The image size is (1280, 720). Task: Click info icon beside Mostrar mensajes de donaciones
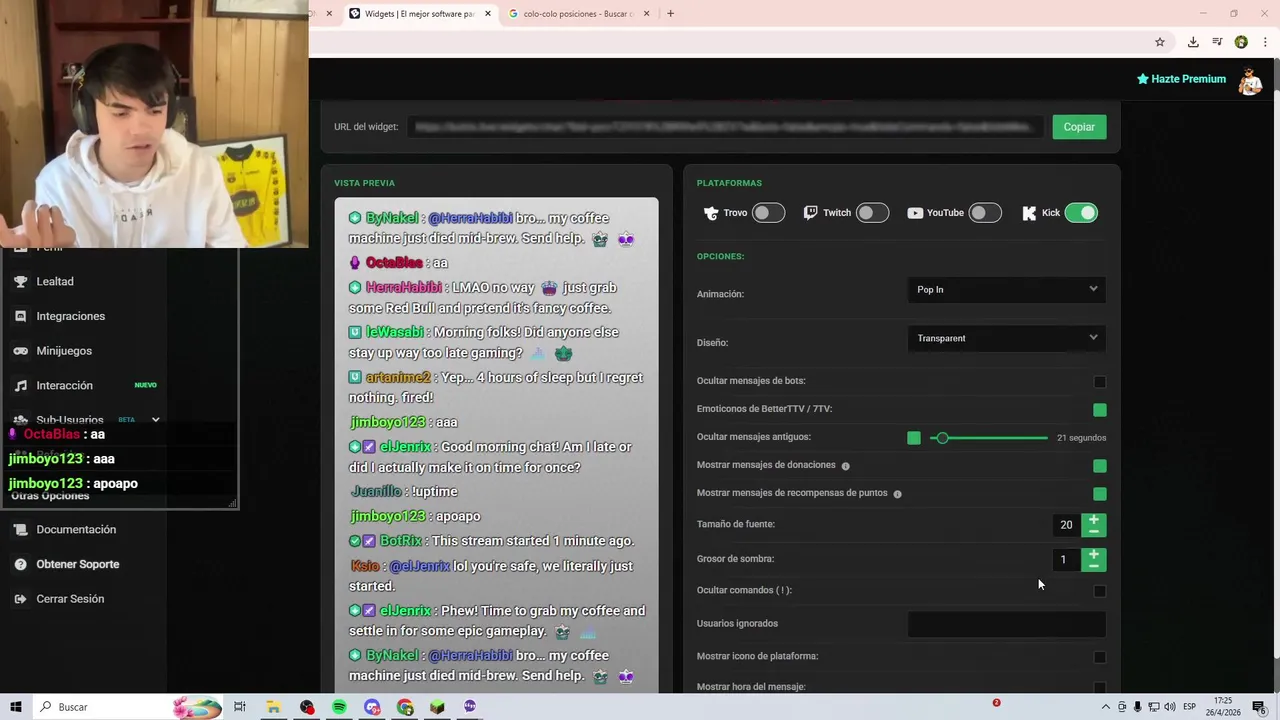[x=845, y=466]
